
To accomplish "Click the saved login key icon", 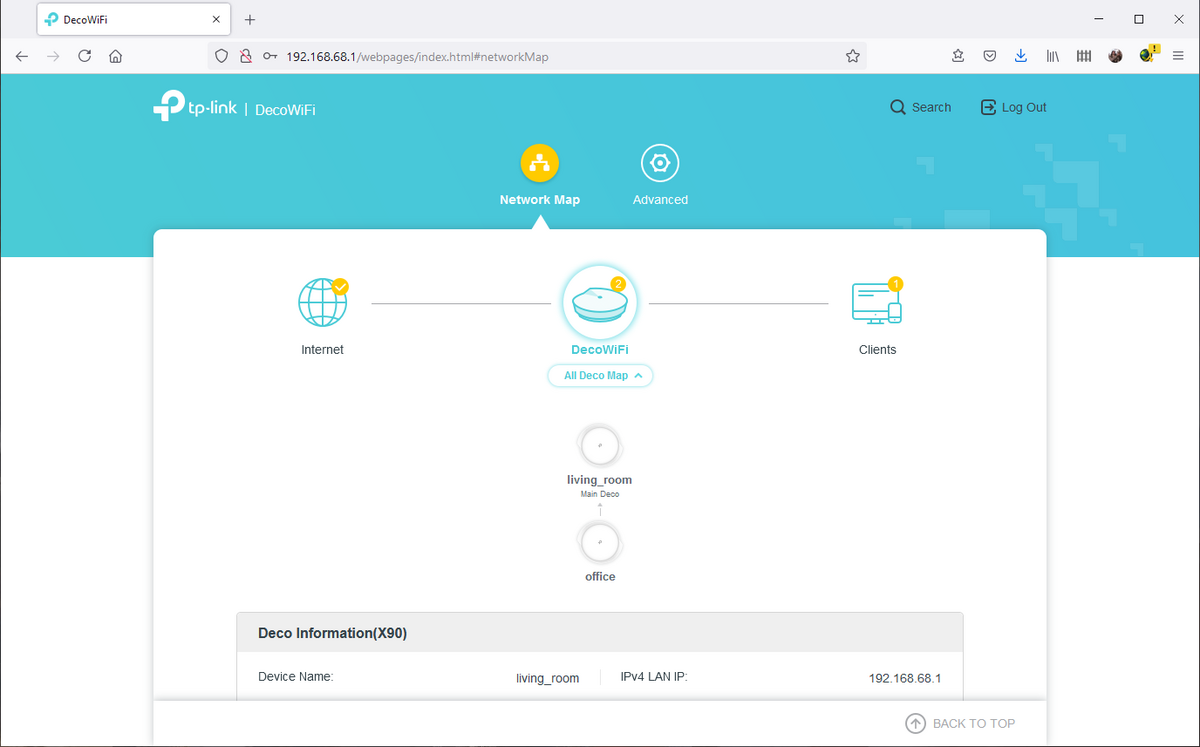I will [x=270, y=57].
